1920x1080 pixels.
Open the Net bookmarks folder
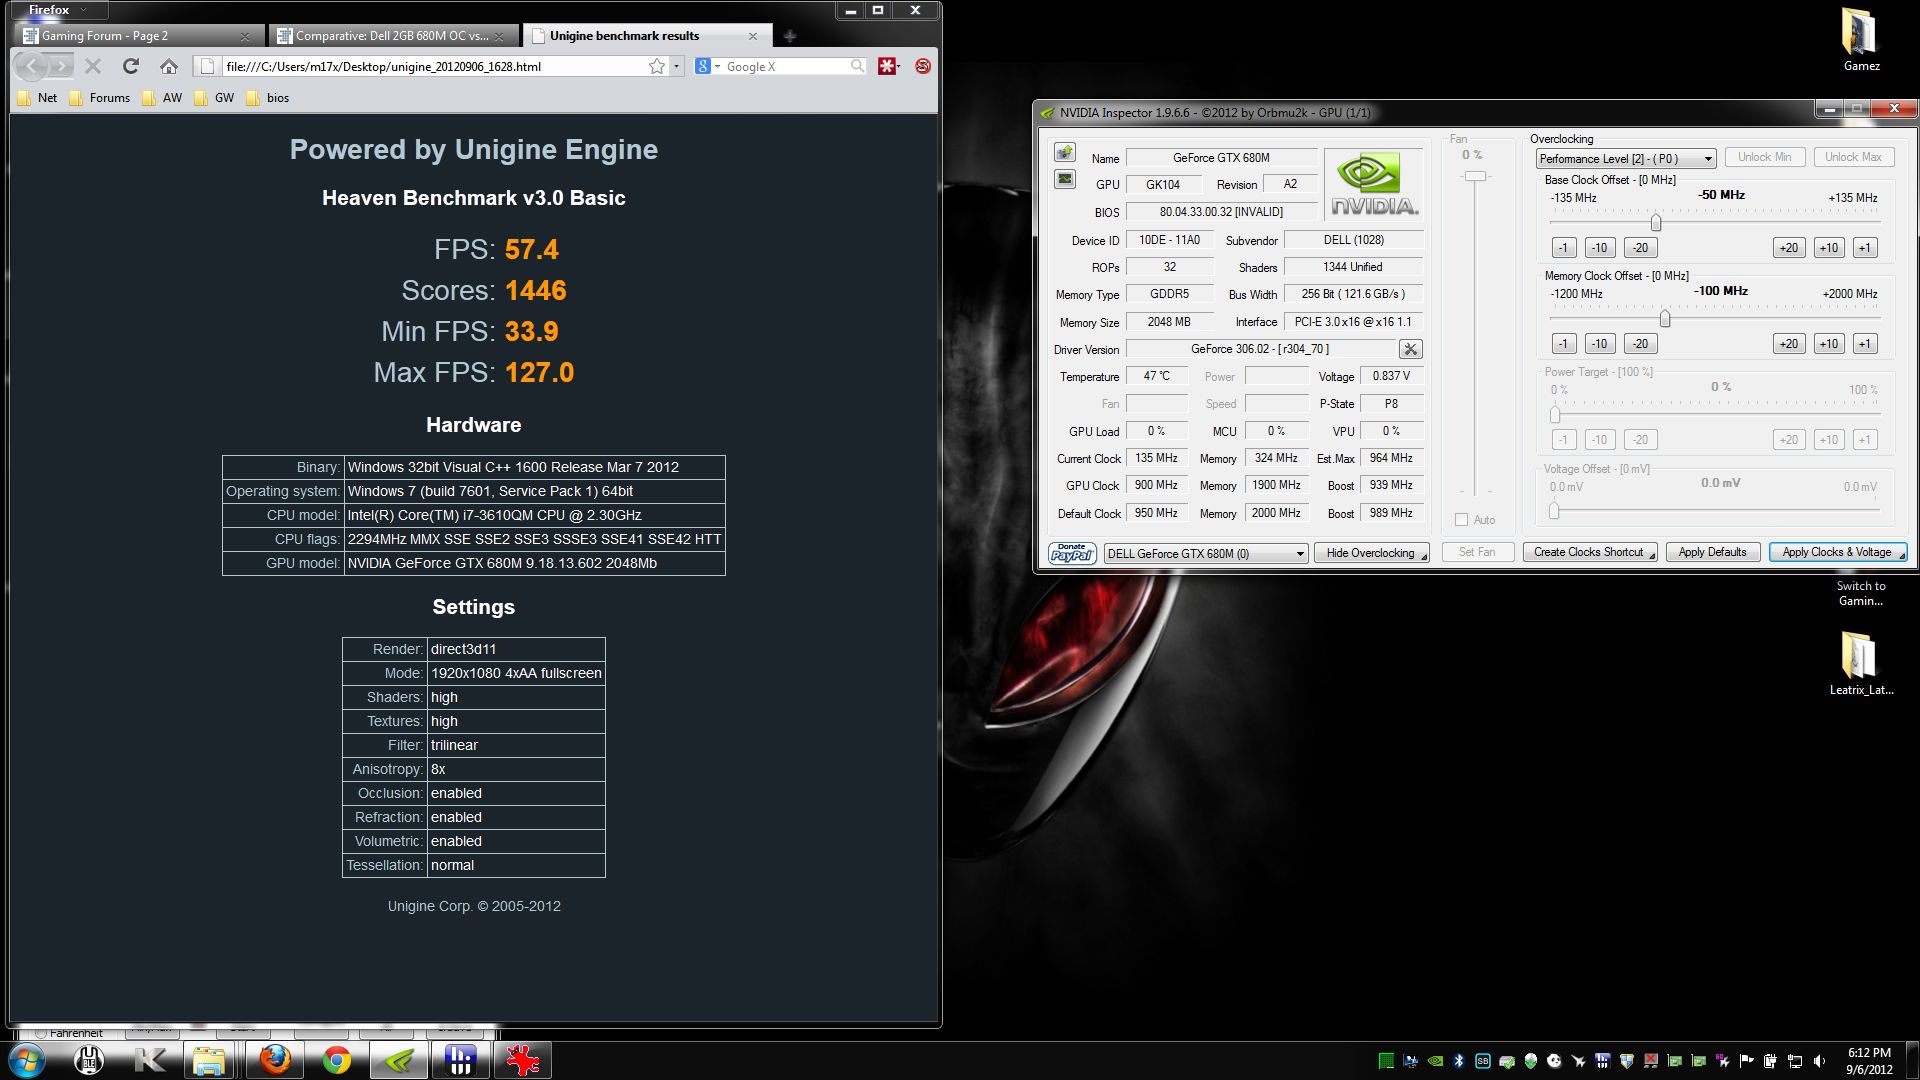coord(37,98)
